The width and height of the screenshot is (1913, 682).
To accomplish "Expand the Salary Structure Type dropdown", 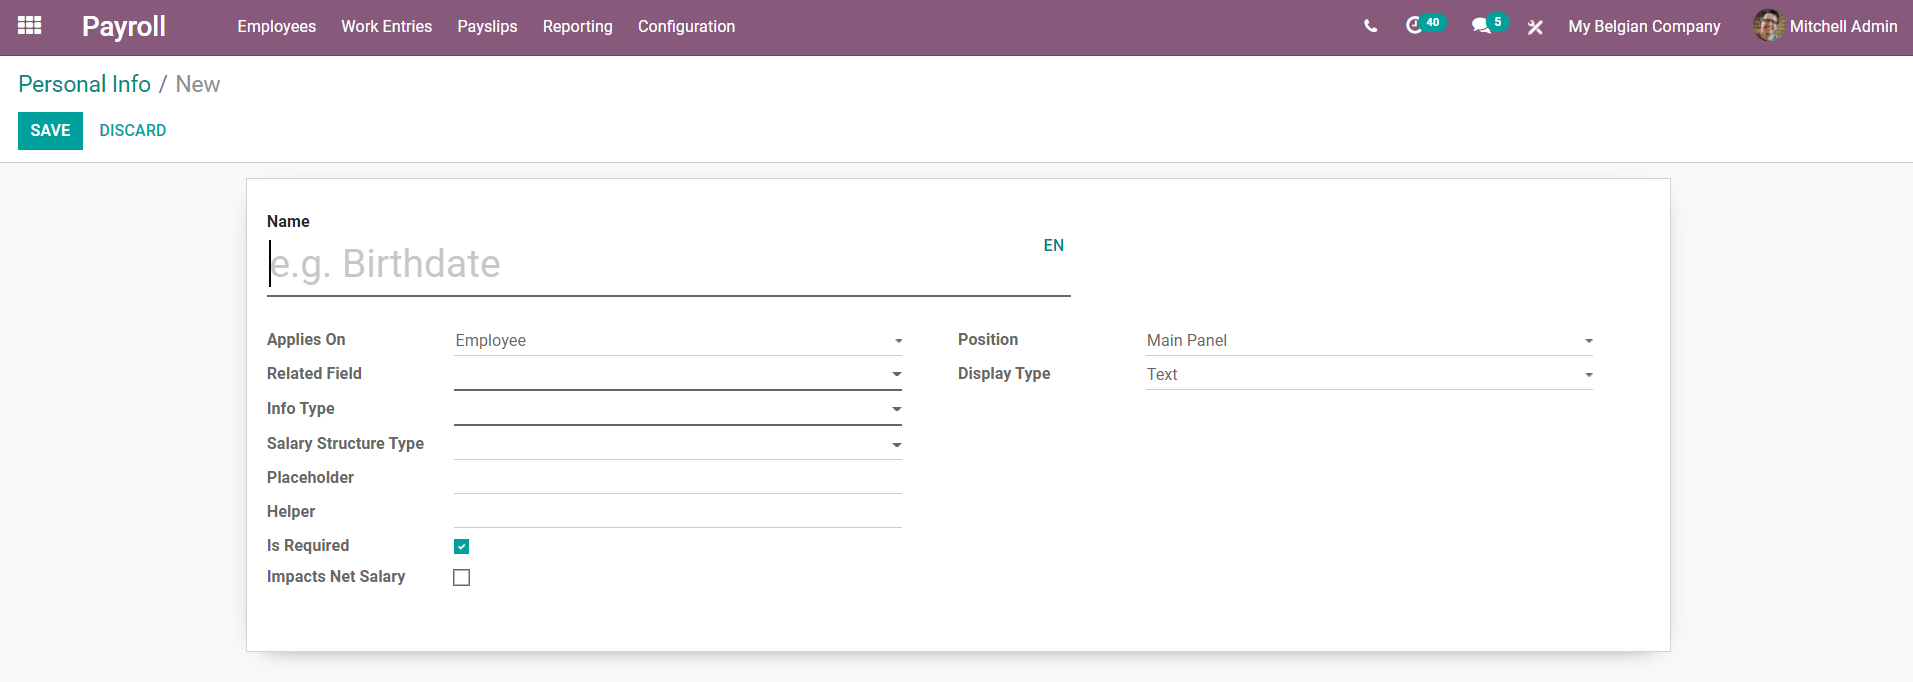I will click(678, 445).
